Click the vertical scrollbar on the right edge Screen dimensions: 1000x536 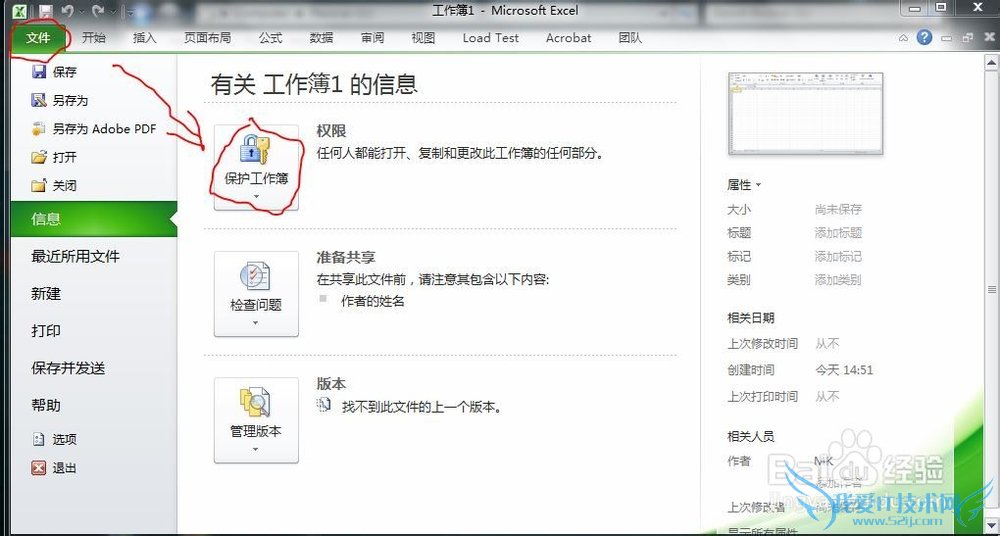click(991, 288)
